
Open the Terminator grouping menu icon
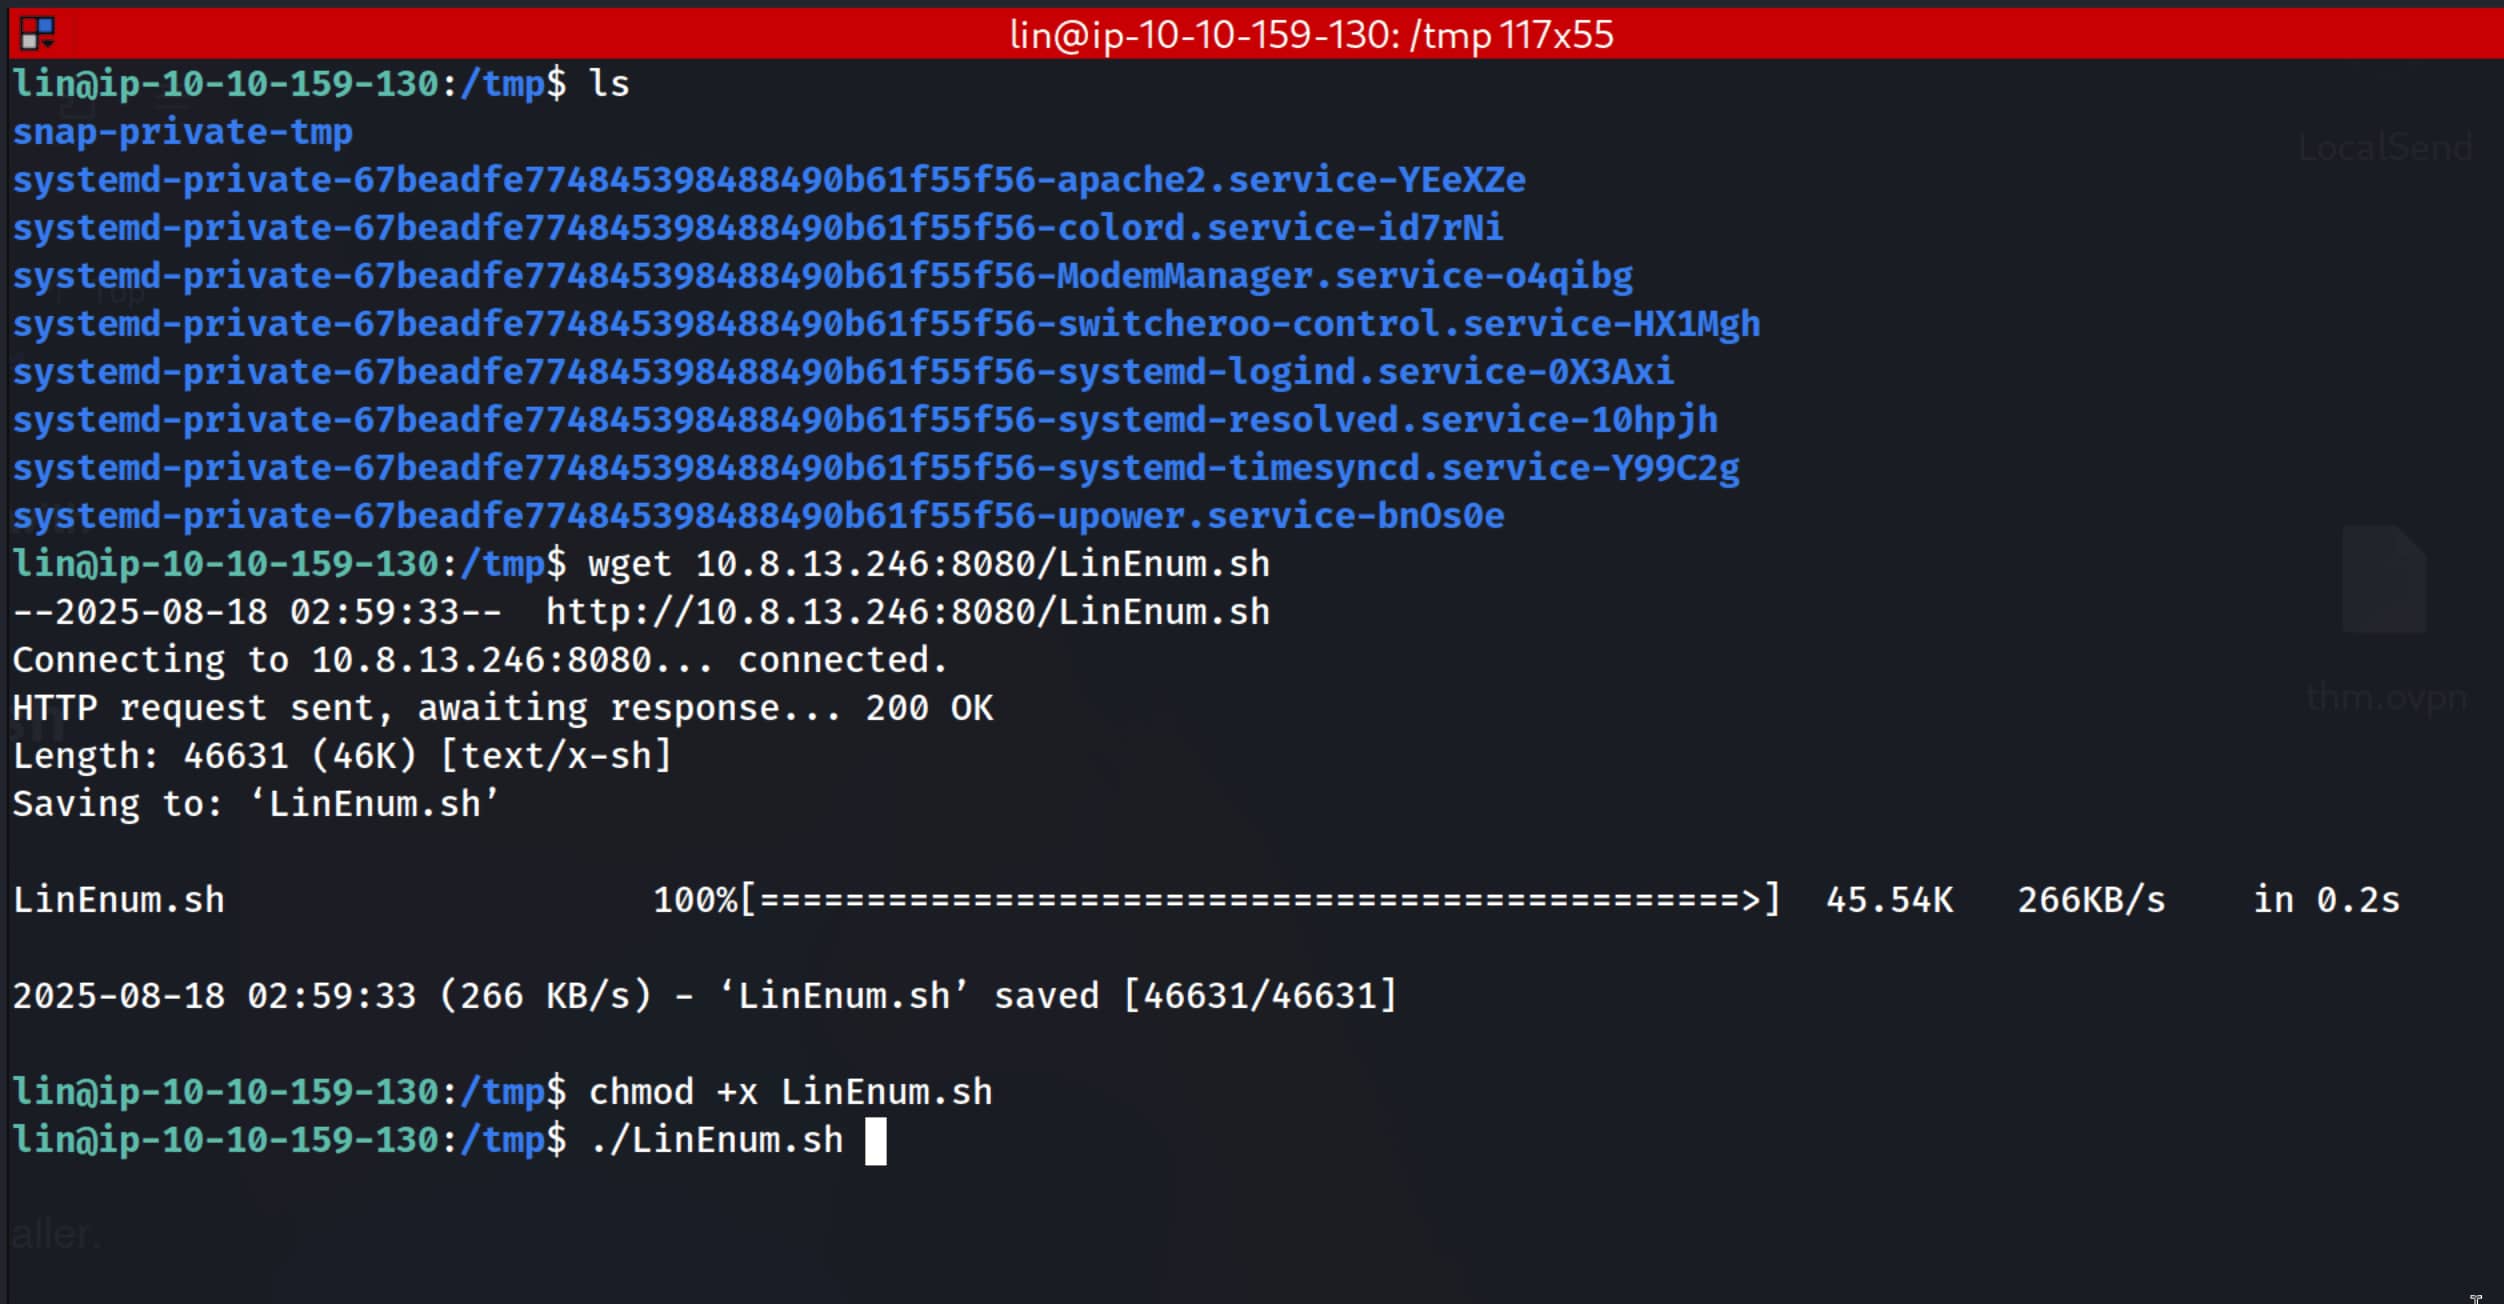coord(37,34)
